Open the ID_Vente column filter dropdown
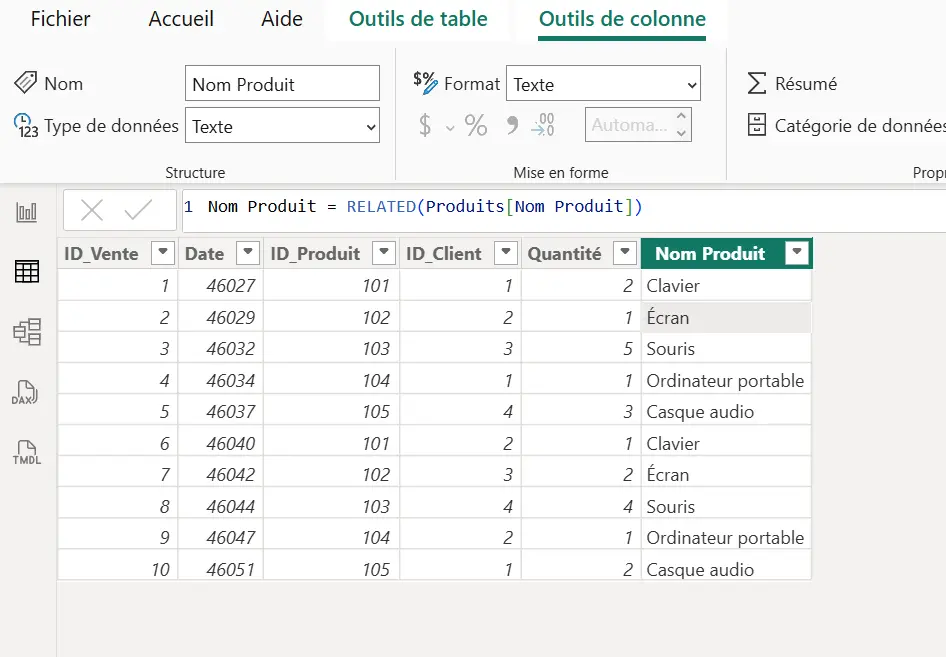The width and height of the screenshot is (946, 657). pos(163,252)
